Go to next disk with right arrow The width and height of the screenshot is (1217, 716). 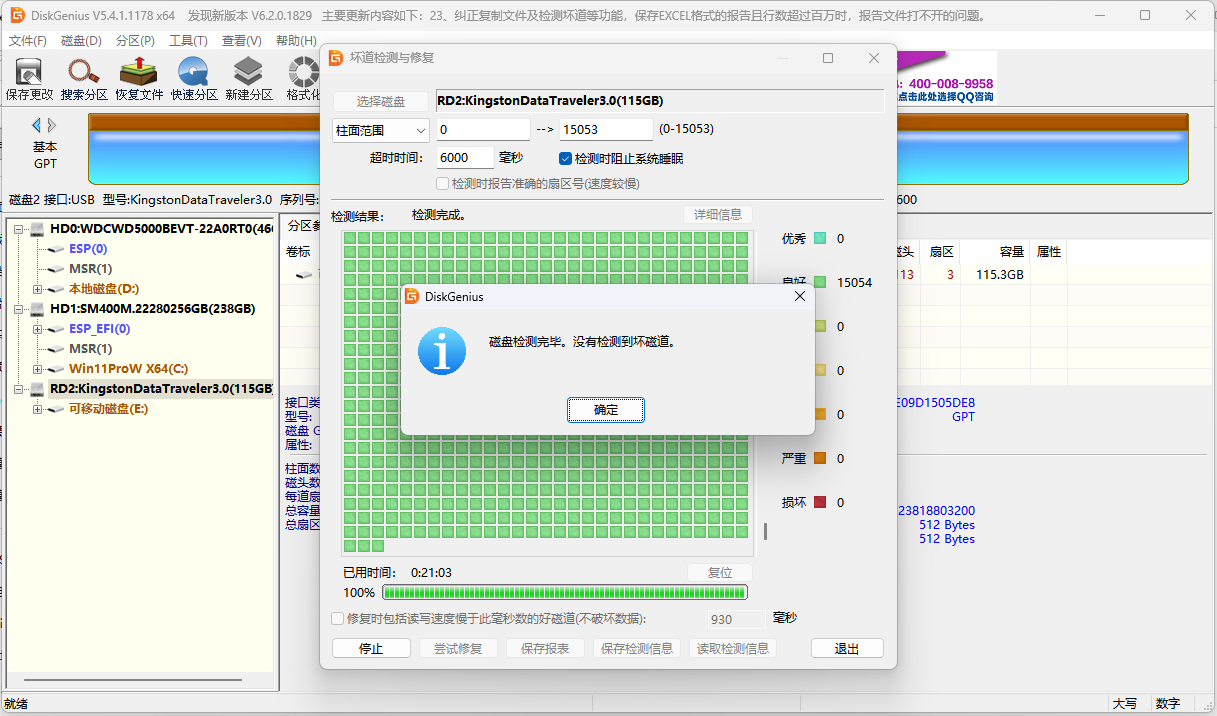click(52, 125)
